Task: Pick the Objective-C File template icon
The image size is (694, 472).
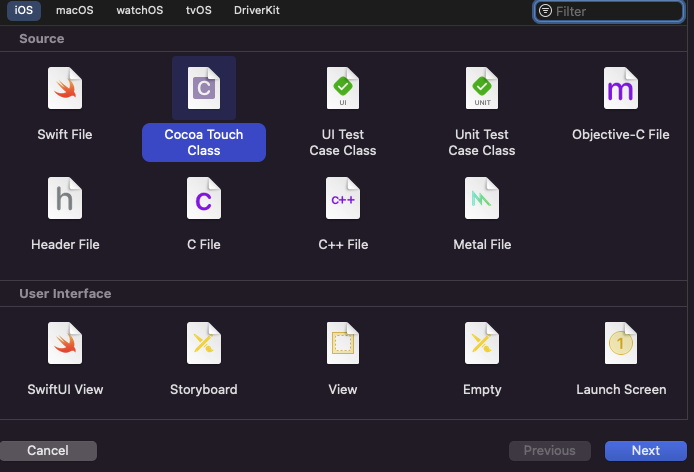Action: 621,88
